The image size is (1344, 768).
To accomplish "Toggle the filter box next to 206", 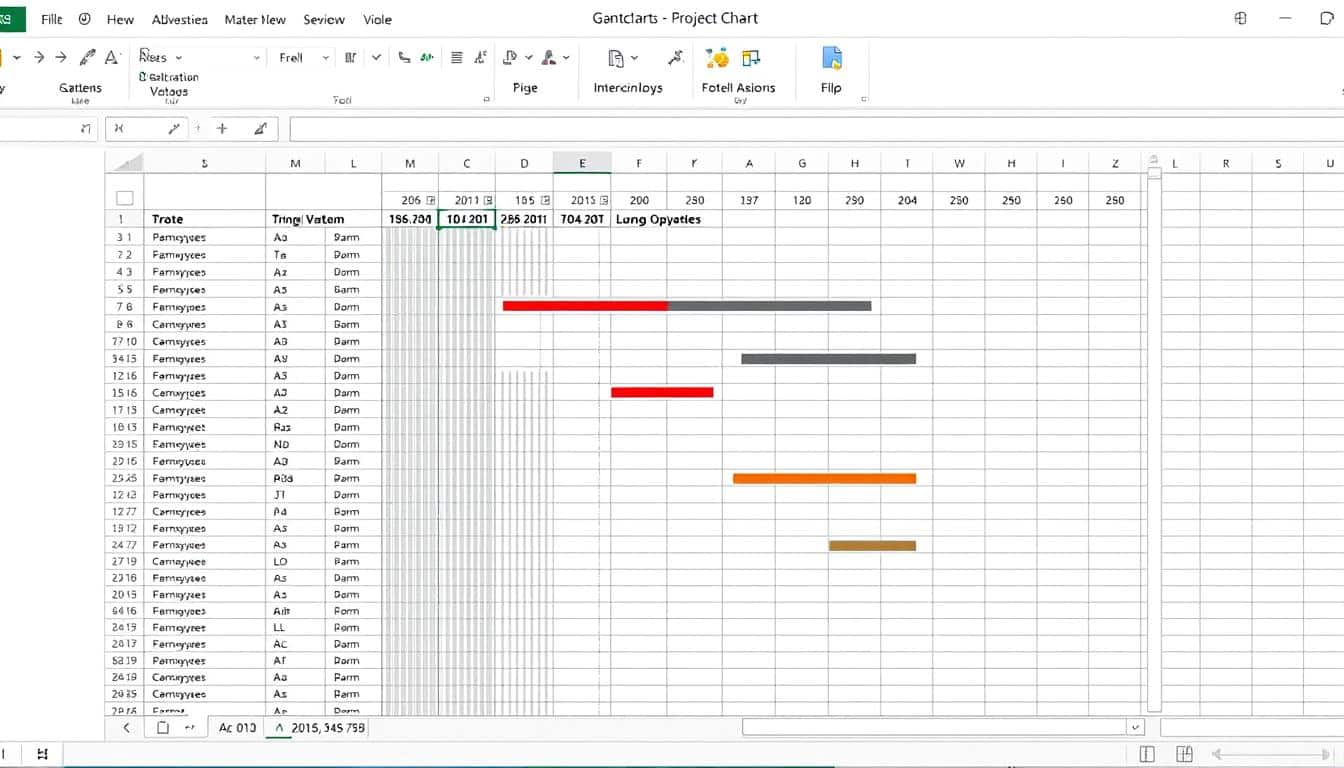I will pos(431,200).
